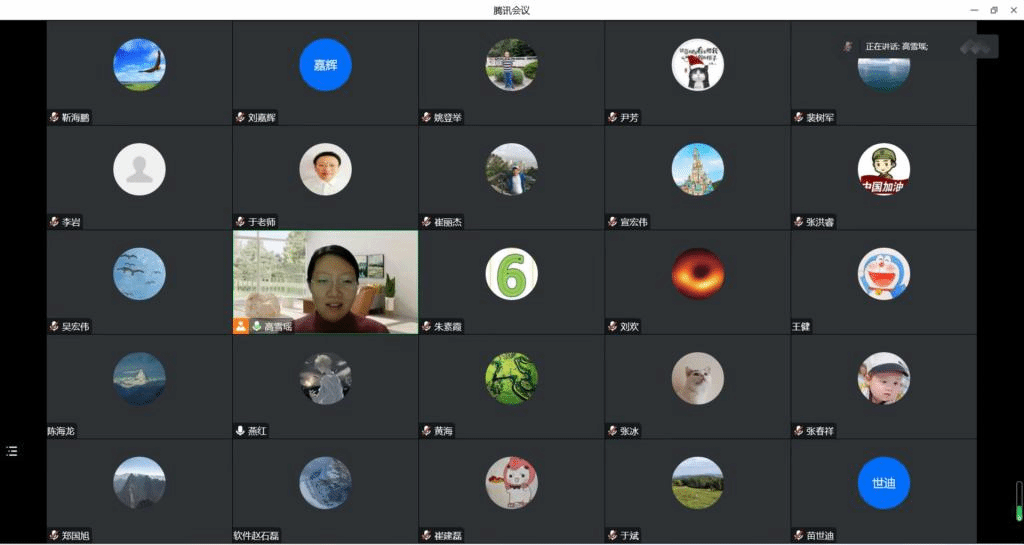Viewport: 1024px width, 545px height.
Task: Click the blue 嘉辉 avatar
Action: point(325,65)
